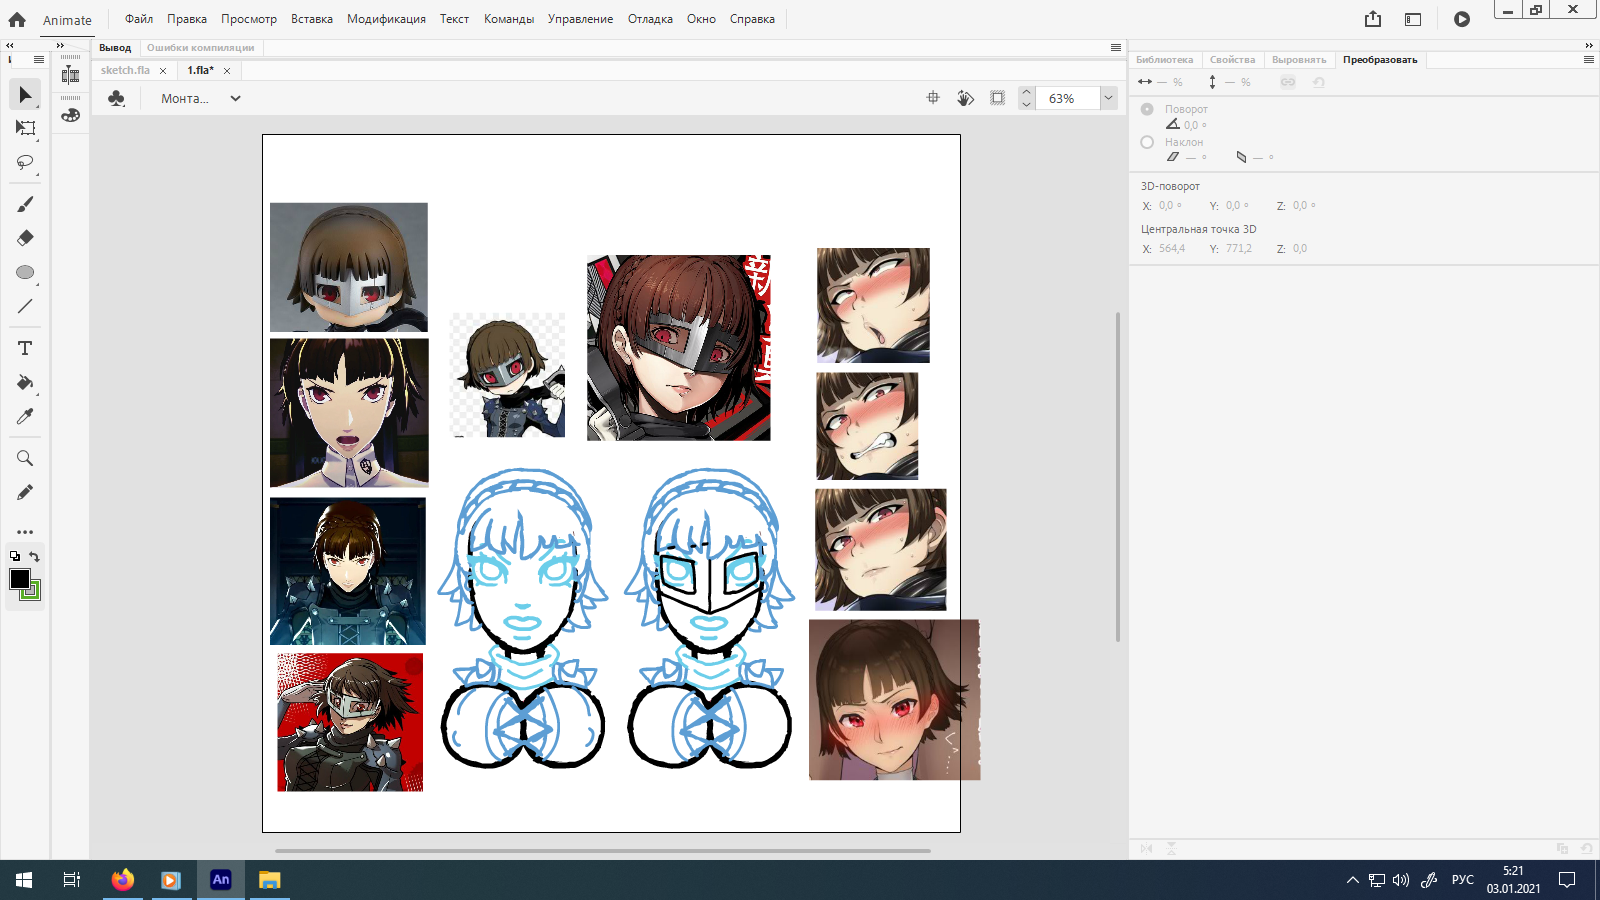Click the green-bordered fill color swatch
The height and width of the screenshot is (900, 1600).
33,592
